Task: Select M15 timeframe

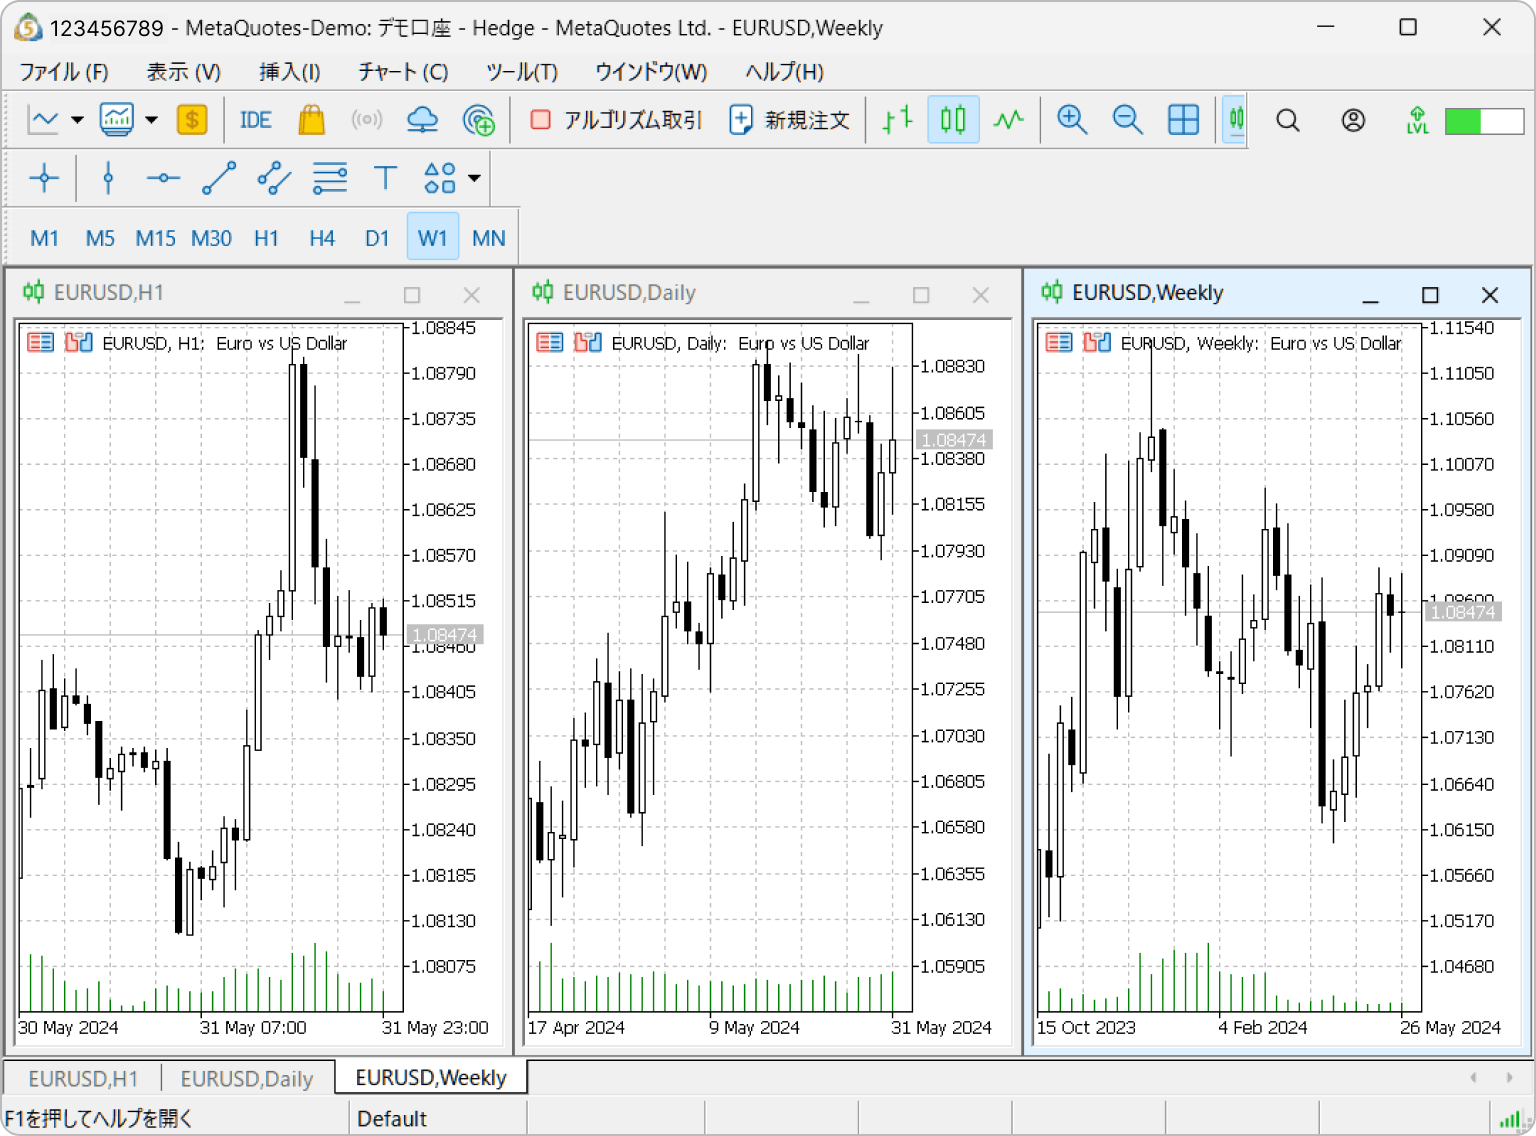Action: coord(155,238)
